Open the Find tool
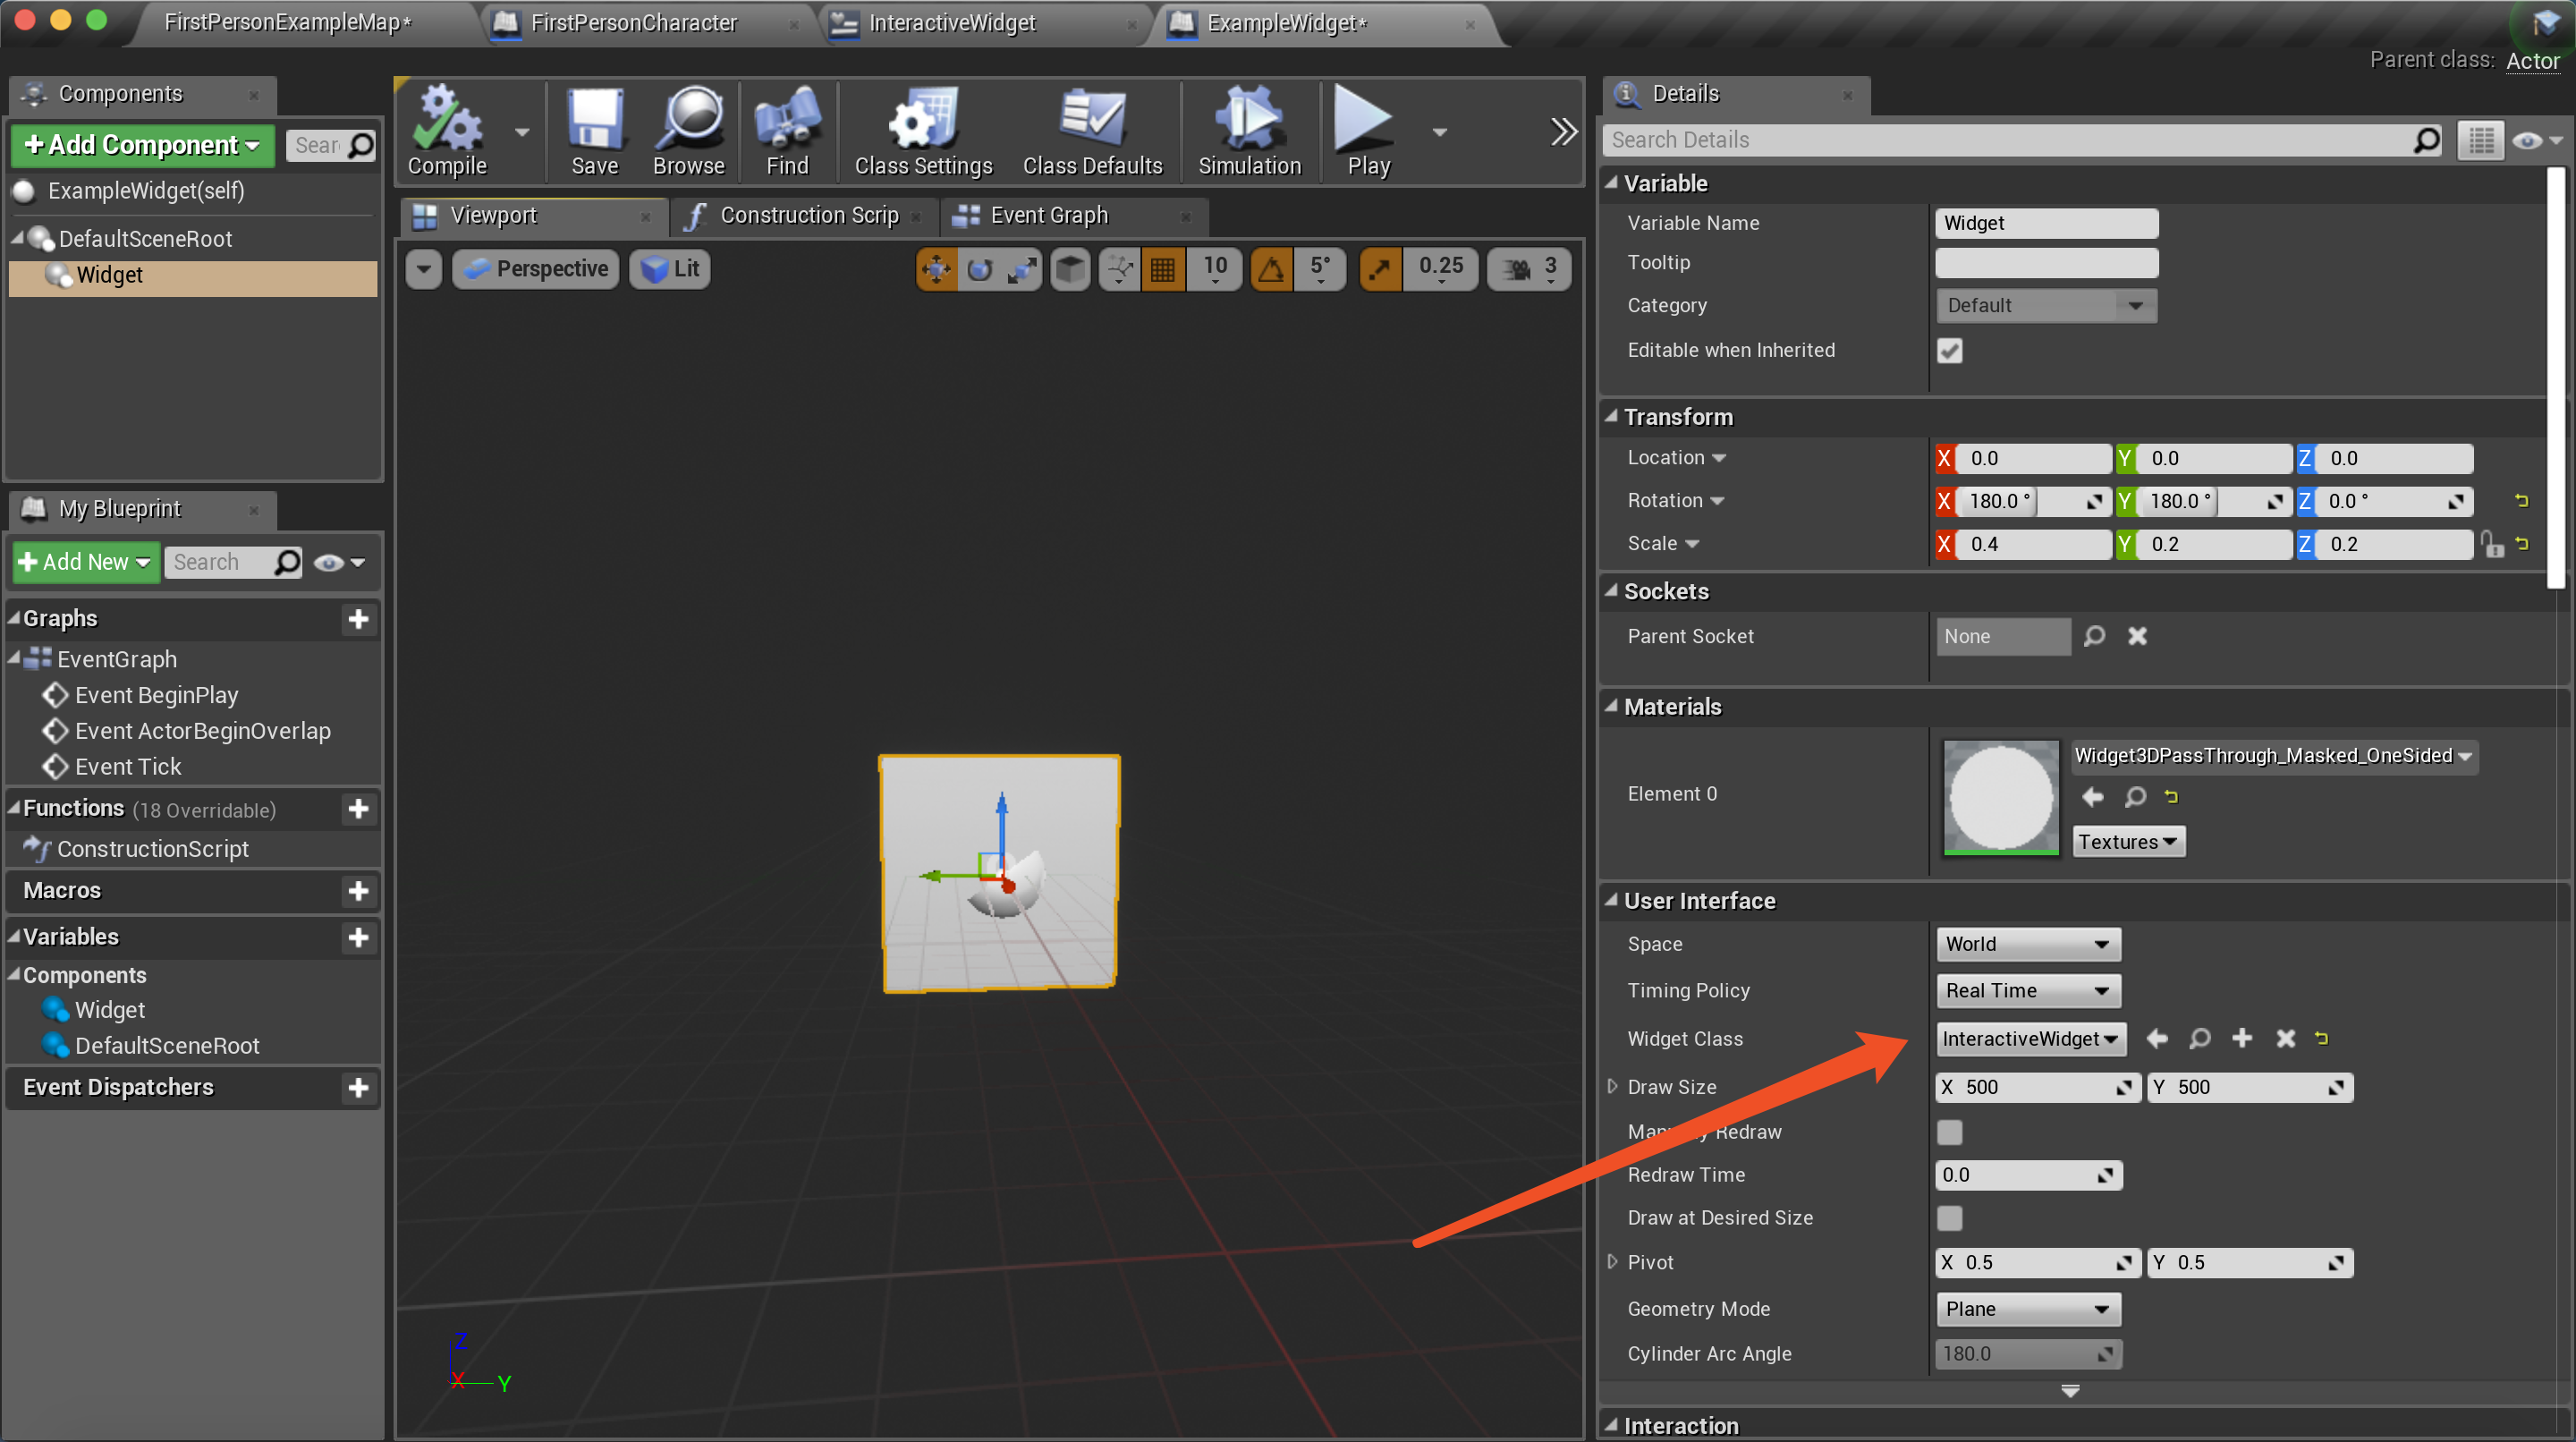This screenshot has height=1442, width=2576. point(787,130)
